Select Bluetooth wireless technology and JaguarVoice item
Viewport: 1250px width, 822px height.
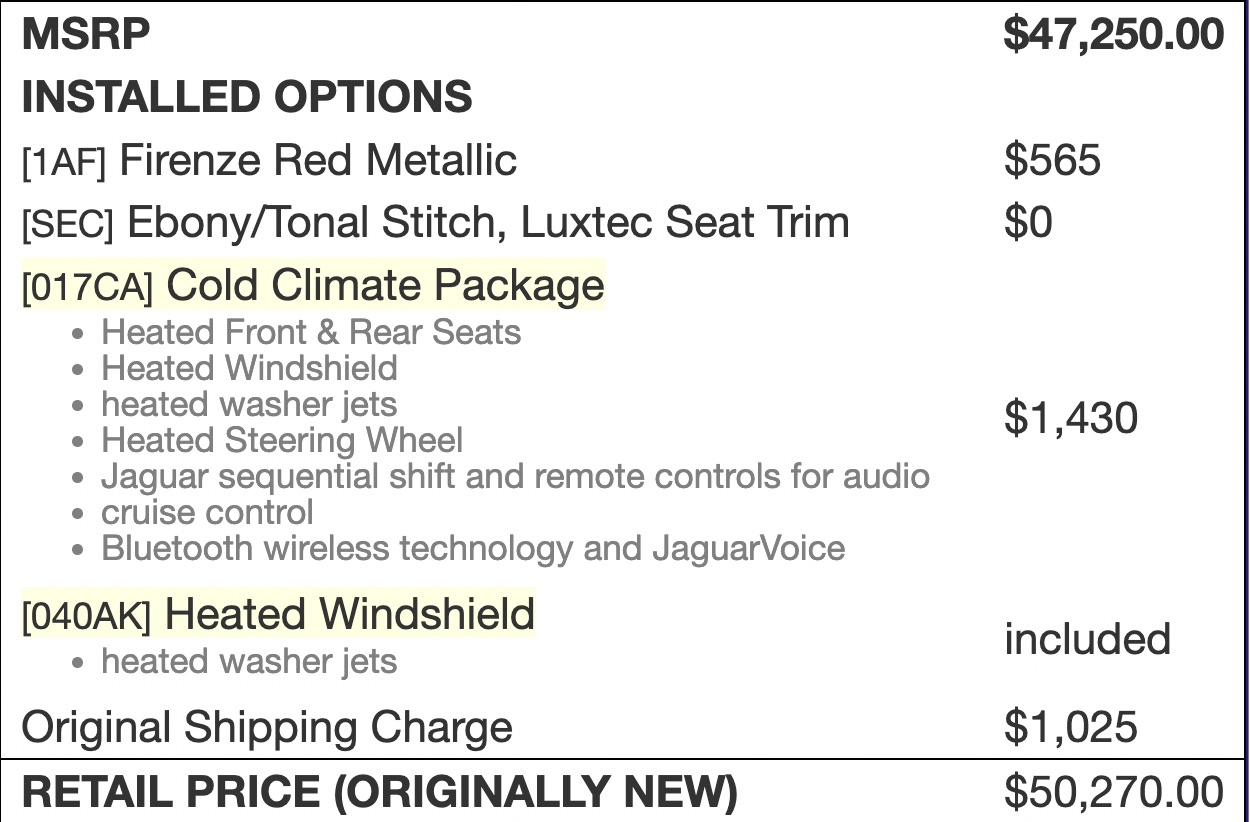pos(473,548)
